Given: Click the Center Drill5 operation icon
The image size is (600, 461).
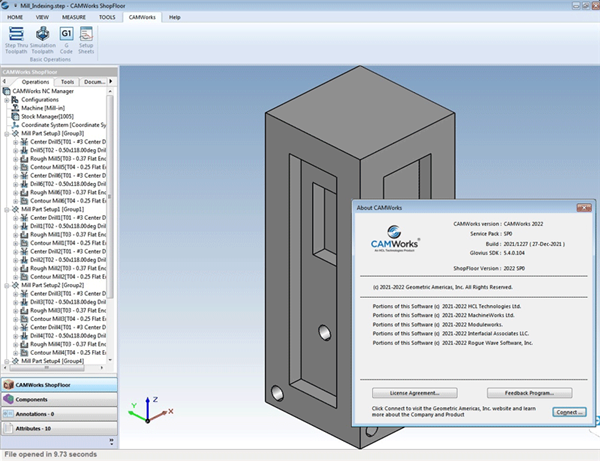Looking at the screenshot, I should click(x=24, y=142).
